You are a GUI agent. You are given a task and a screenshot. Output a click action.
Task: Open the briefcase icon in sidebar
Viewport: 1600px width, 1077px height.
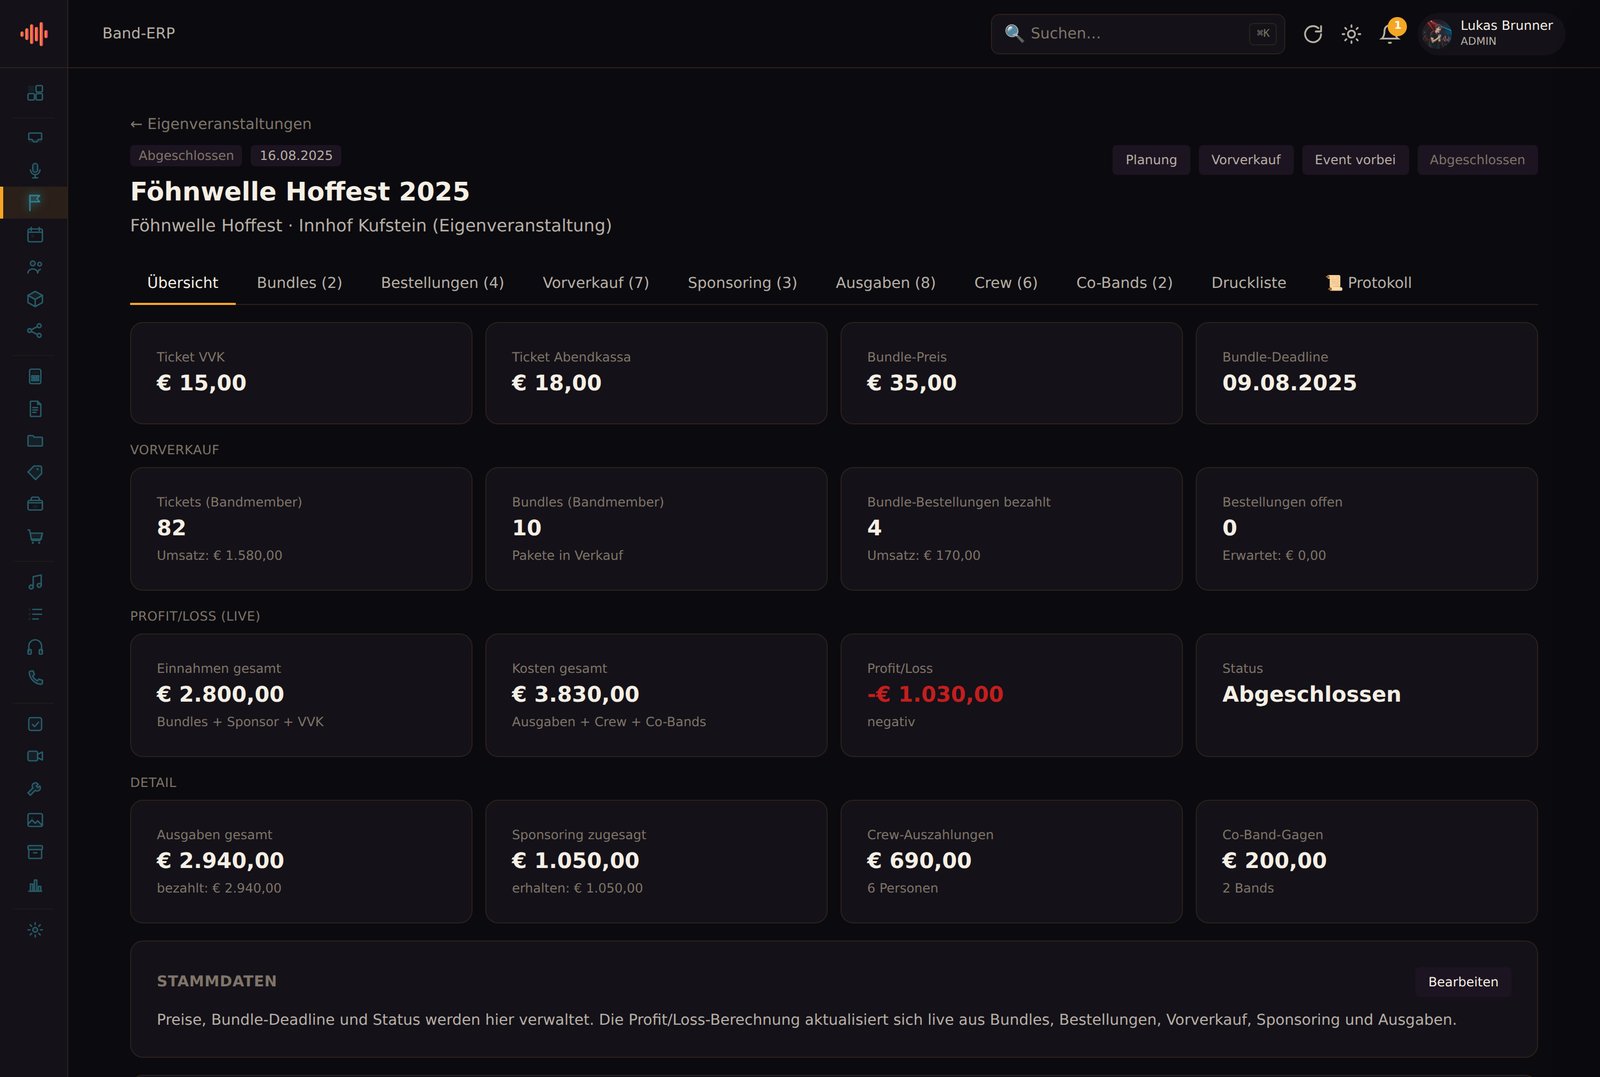35,504
